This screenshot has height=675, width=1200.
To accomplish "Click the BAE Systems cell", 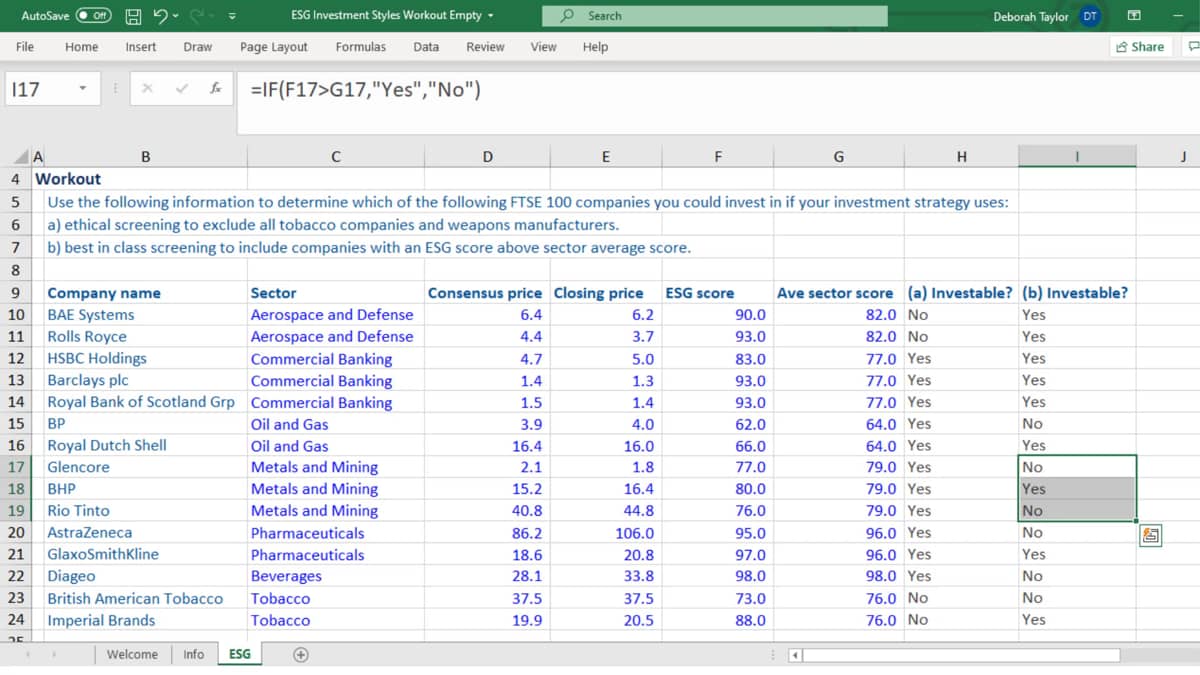I will (146, 315).
